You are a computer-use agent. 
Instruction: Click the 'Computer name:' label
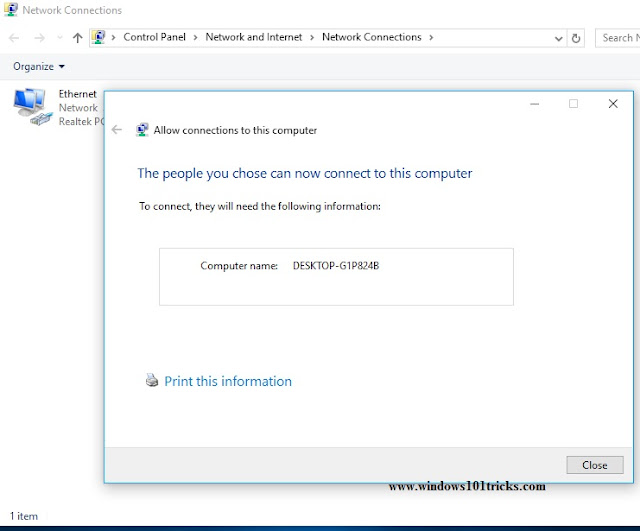[239, 266]
